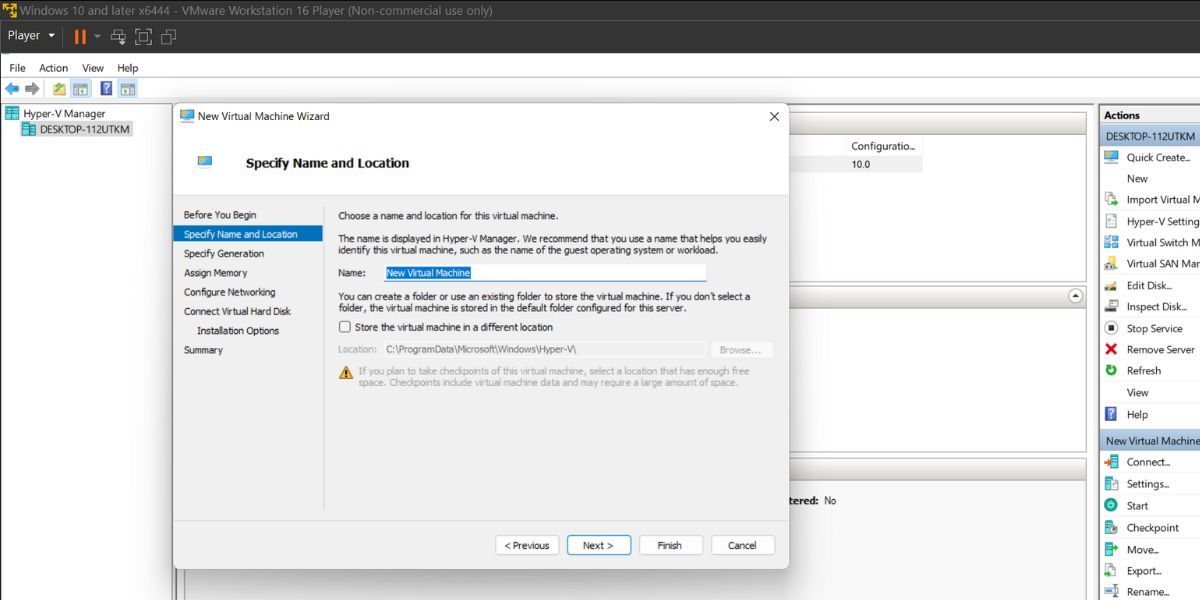This screenshot has width=1200, height=600.
Task: Click the Next button
Action: pos(598,545)
